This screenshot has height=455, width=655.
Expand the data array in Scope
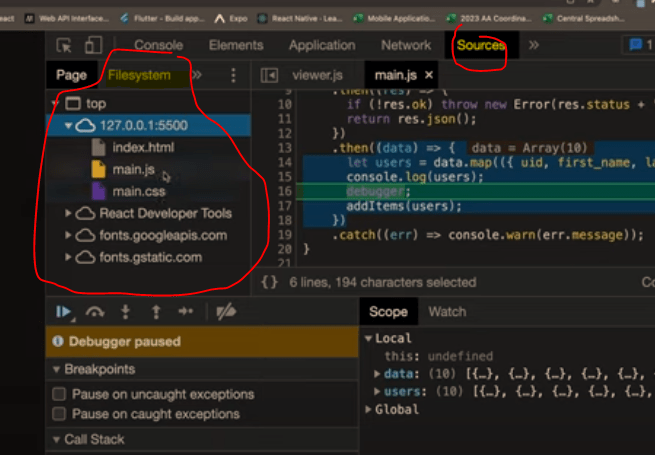(x=377, y=373)
